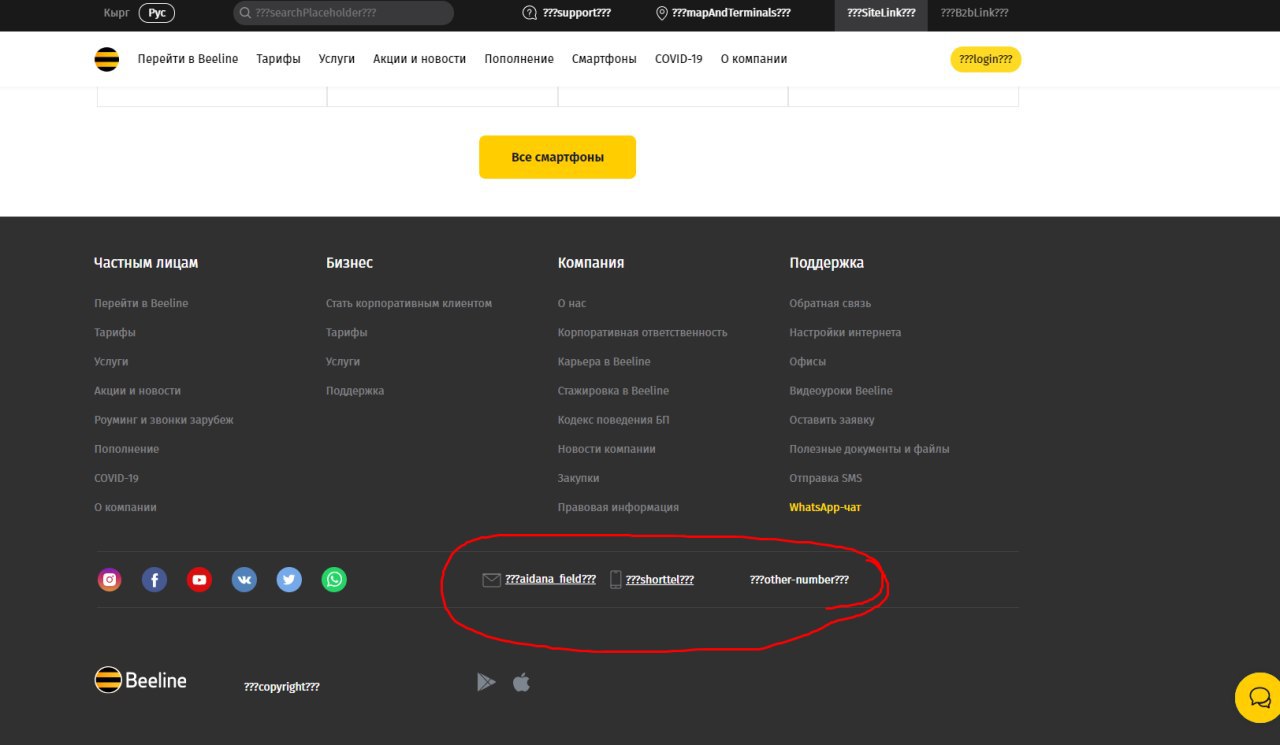Open Закупки footer link

[579, 478]
